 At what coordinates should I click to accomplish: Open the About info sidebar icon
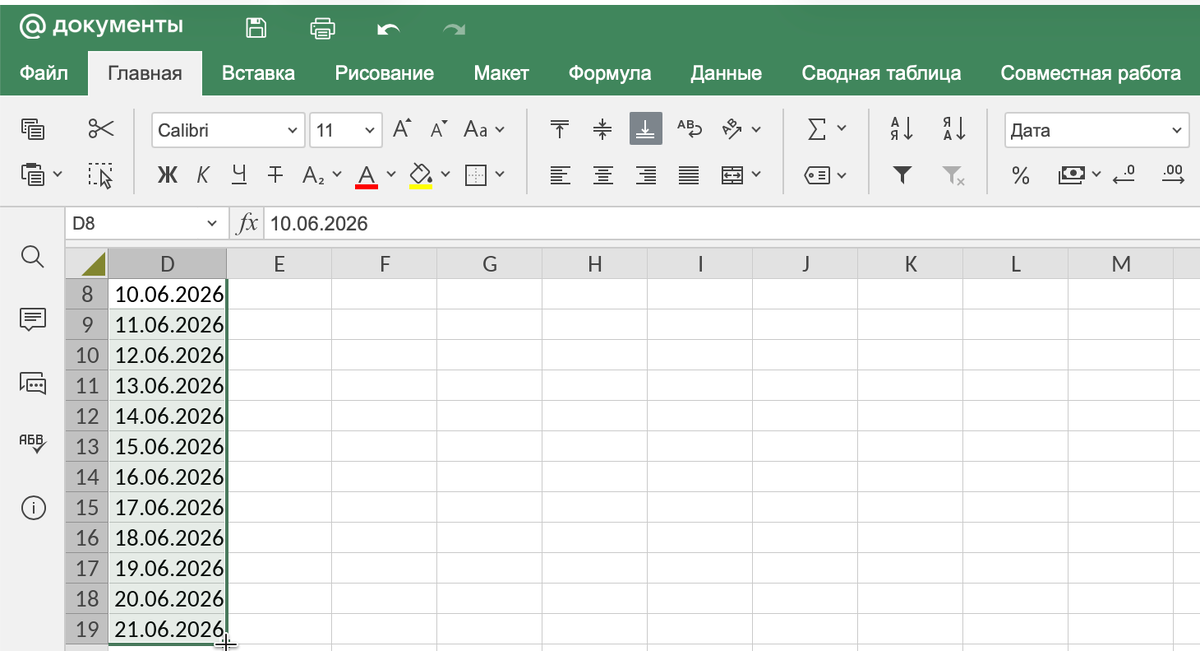[x=33, y=508]
